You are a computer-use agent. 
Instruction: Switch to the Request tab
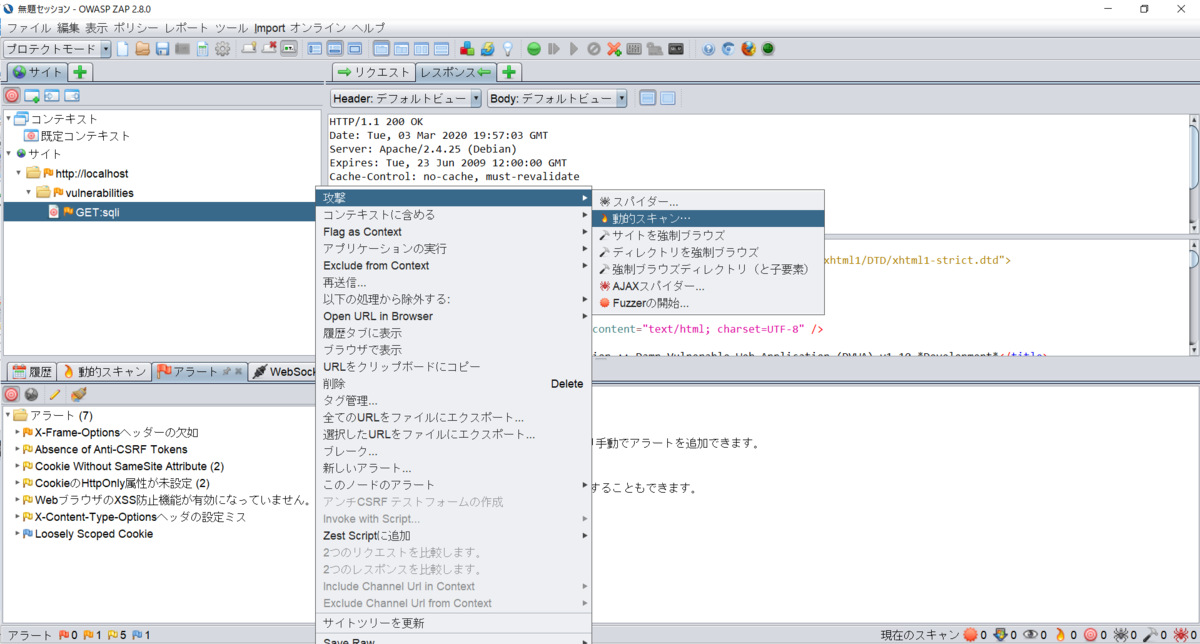coord(374,72)
